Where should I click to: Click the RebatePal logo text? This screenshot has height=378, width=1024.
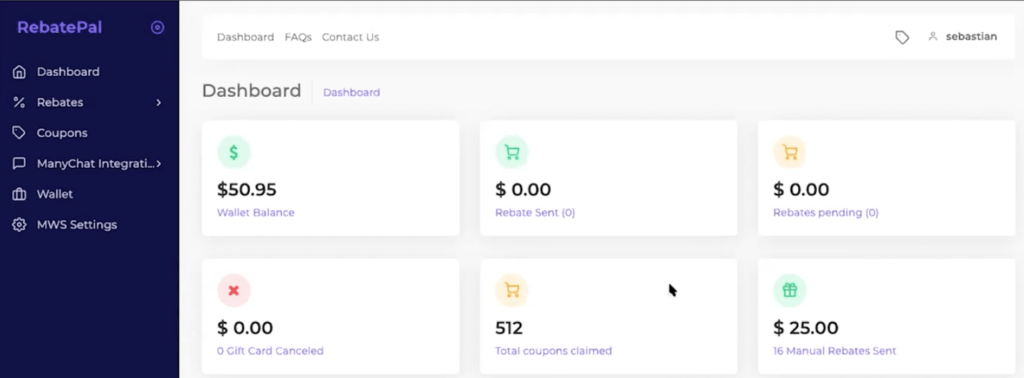pos(59,27)
